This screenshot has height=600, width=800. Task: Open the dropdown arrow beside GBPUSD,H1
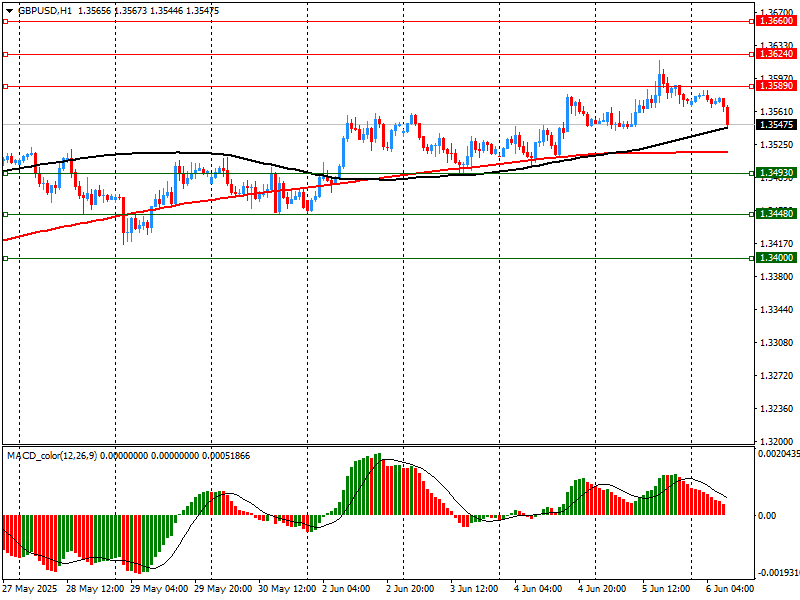tap(9, 10)
